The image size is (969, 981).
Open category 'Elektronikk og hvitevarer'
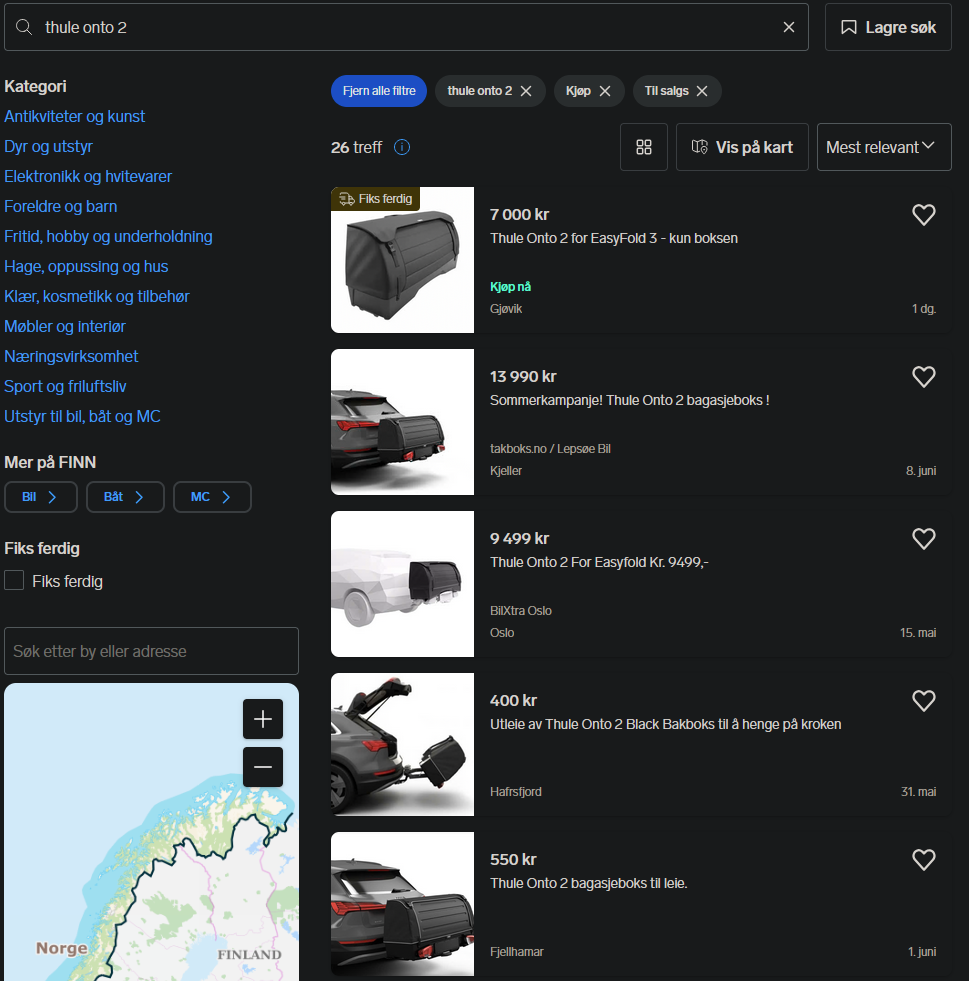coord(88,176)
